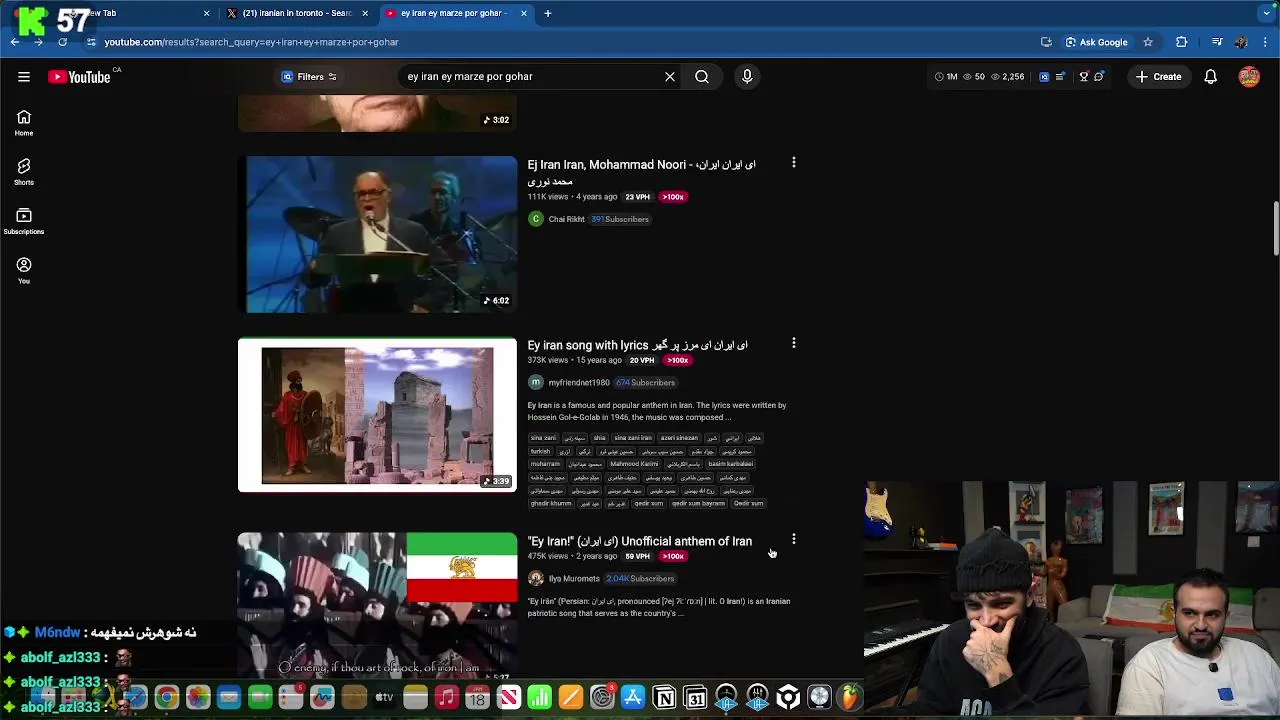Open options for Unofficial anthem of Iran video
The image size is (1280, 720).
coord(794,539)
